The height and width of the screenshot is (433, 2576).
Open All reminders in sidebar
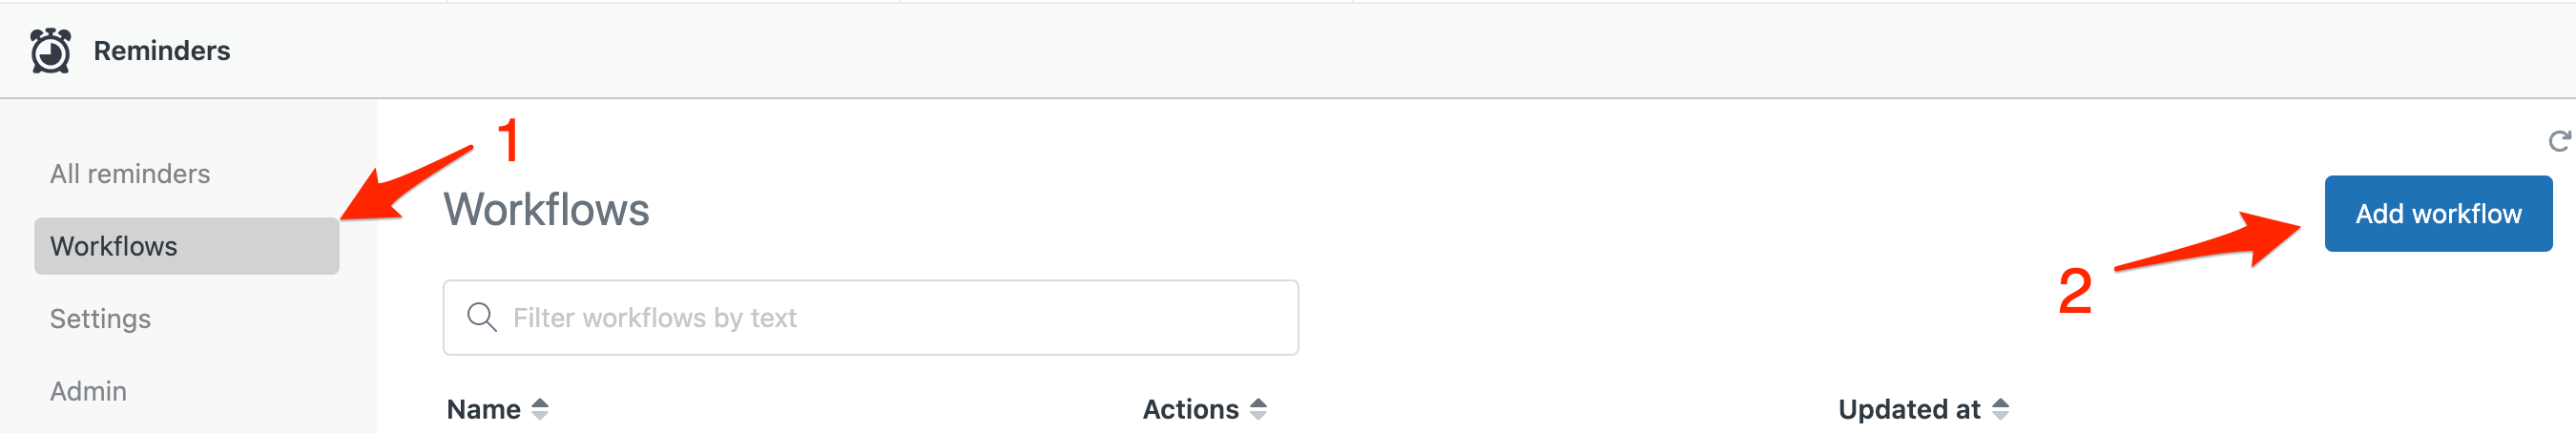point(130,174)
